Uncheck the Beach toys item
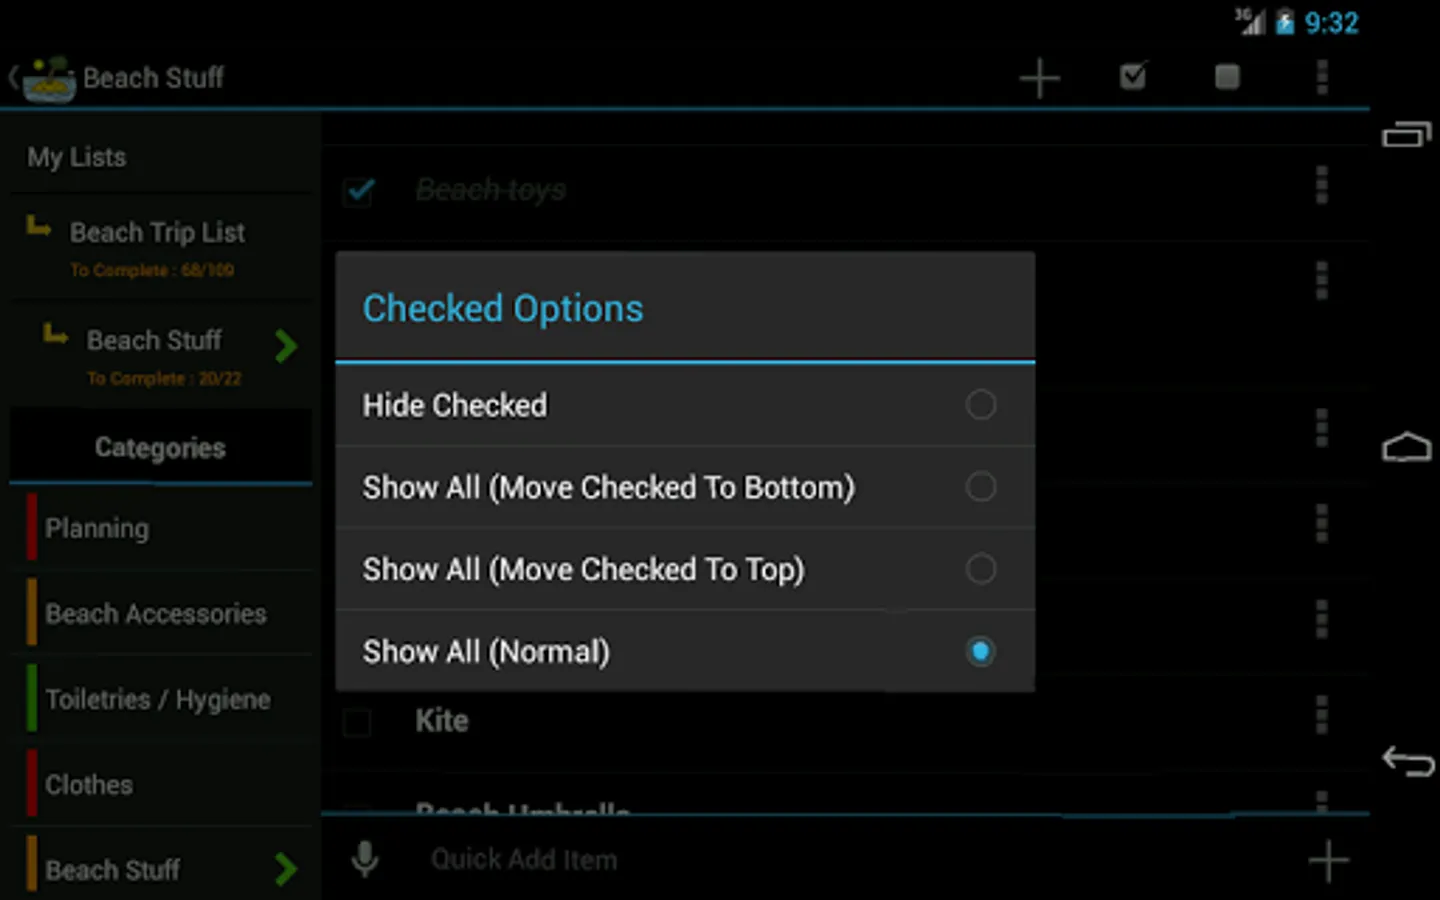 click(358, 191)
